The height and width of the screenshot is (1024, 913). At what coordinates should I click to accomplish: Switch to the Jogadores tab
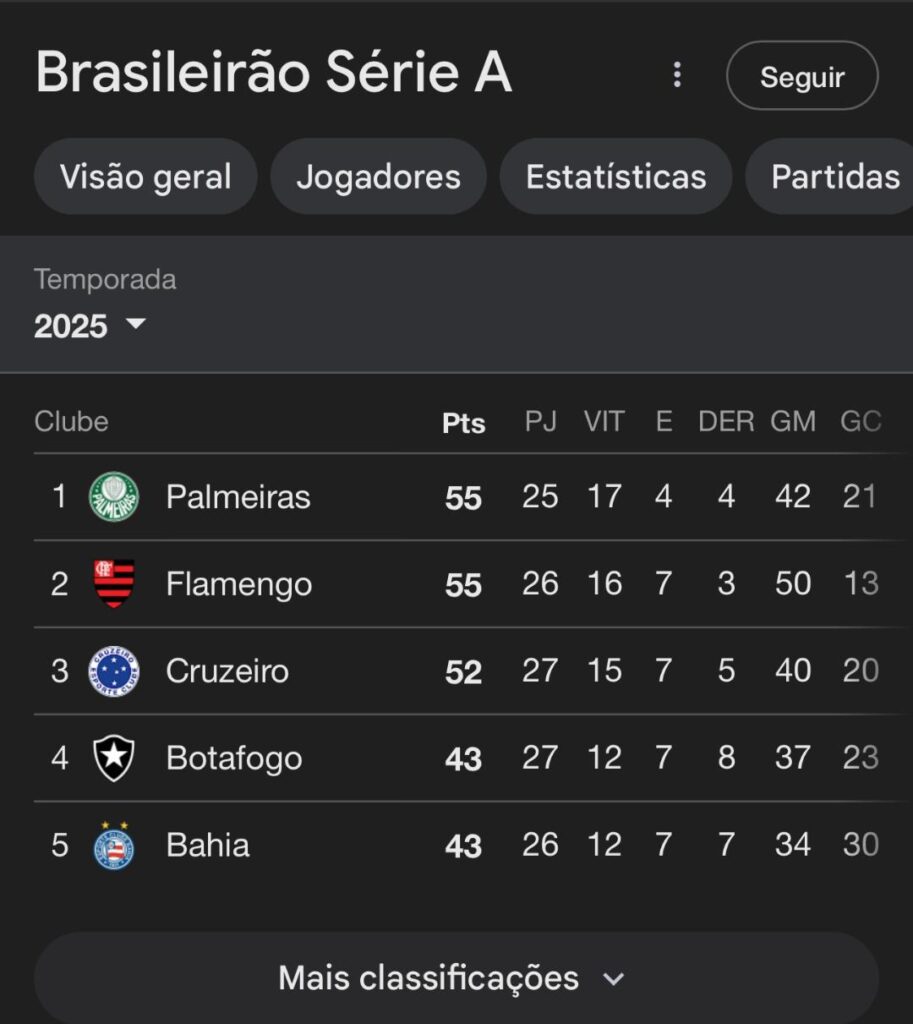[x=378, y=177]
